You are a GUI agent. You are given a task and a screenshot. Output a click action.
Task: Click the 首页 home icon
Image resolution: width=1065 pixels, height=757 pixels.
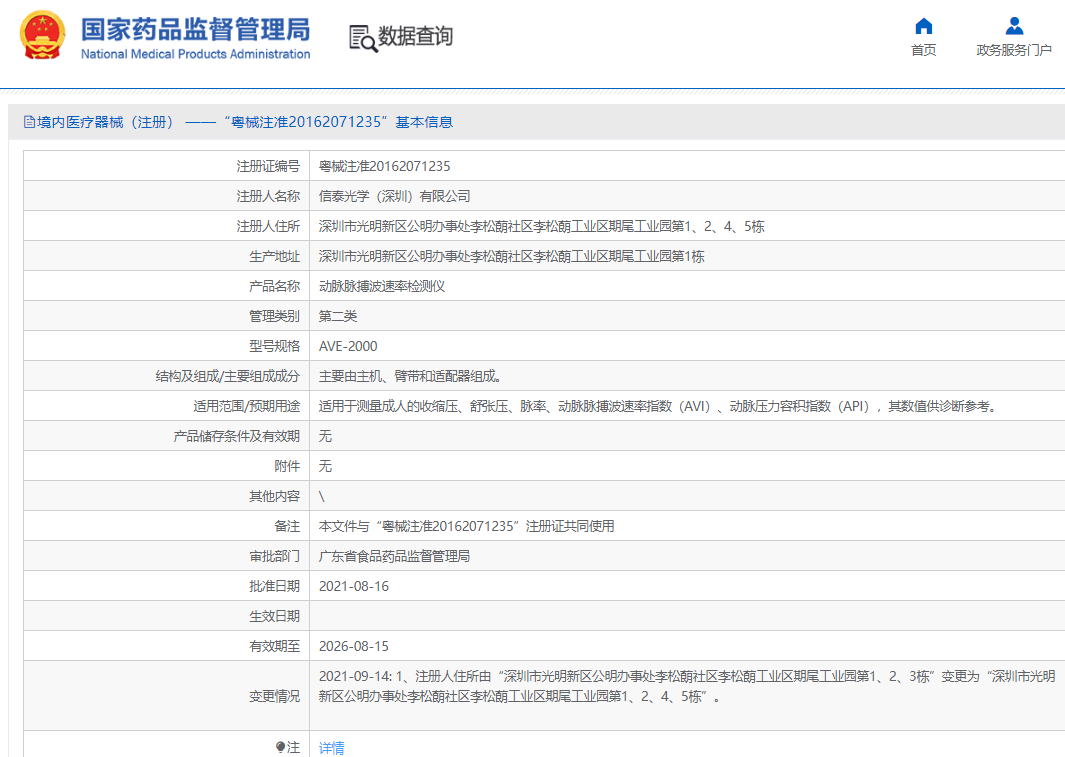tap(923, 26)
